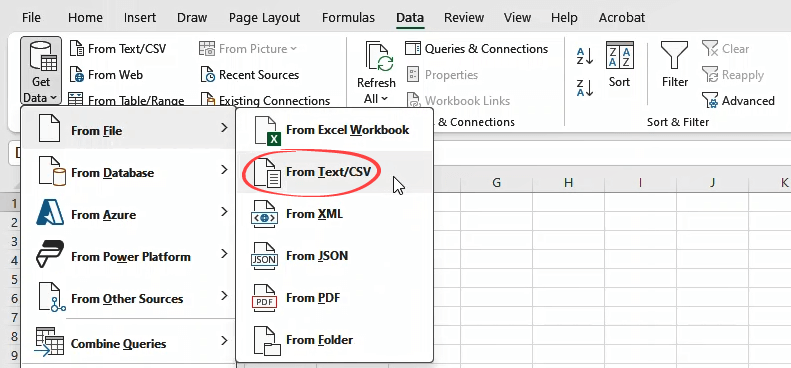Viewport: 791px width, 368px height.
Task: Open Existing Connections
Action: [265, 100]
